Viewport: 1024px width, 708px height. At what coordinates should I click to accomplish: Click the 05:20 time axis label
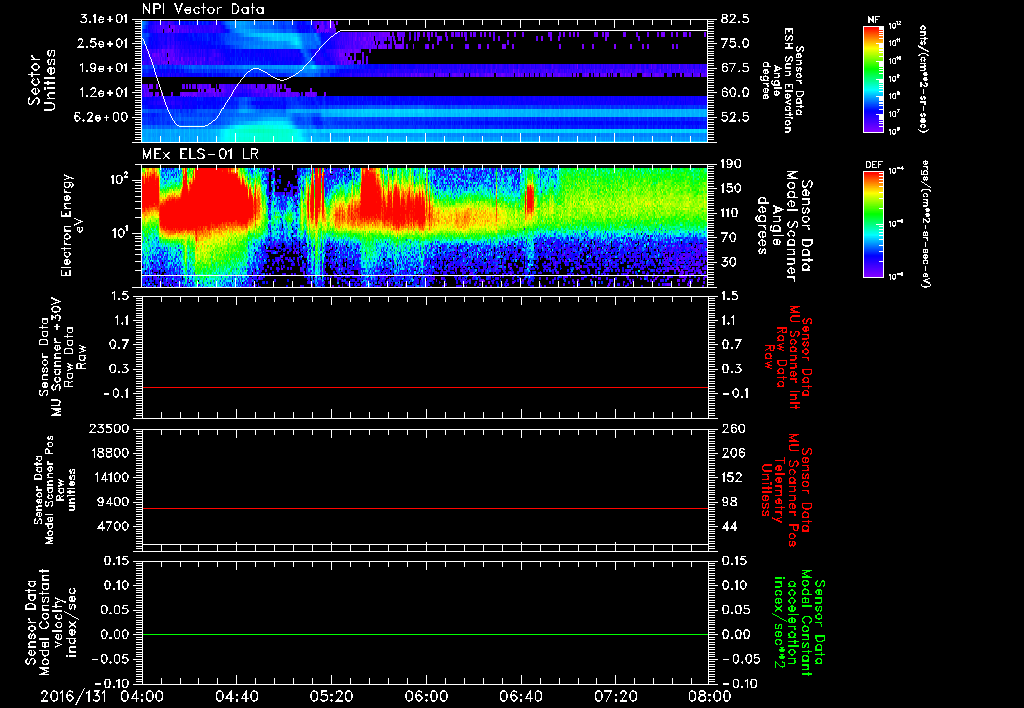[331, 696]
